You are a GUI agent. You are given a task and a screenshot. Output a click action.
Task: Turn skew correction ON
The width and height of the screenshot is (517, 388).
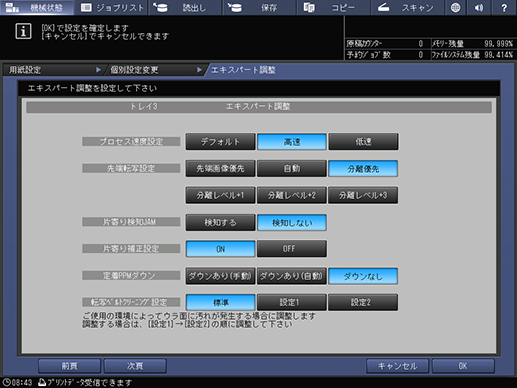pyautogui.click(x=220, y=249)
